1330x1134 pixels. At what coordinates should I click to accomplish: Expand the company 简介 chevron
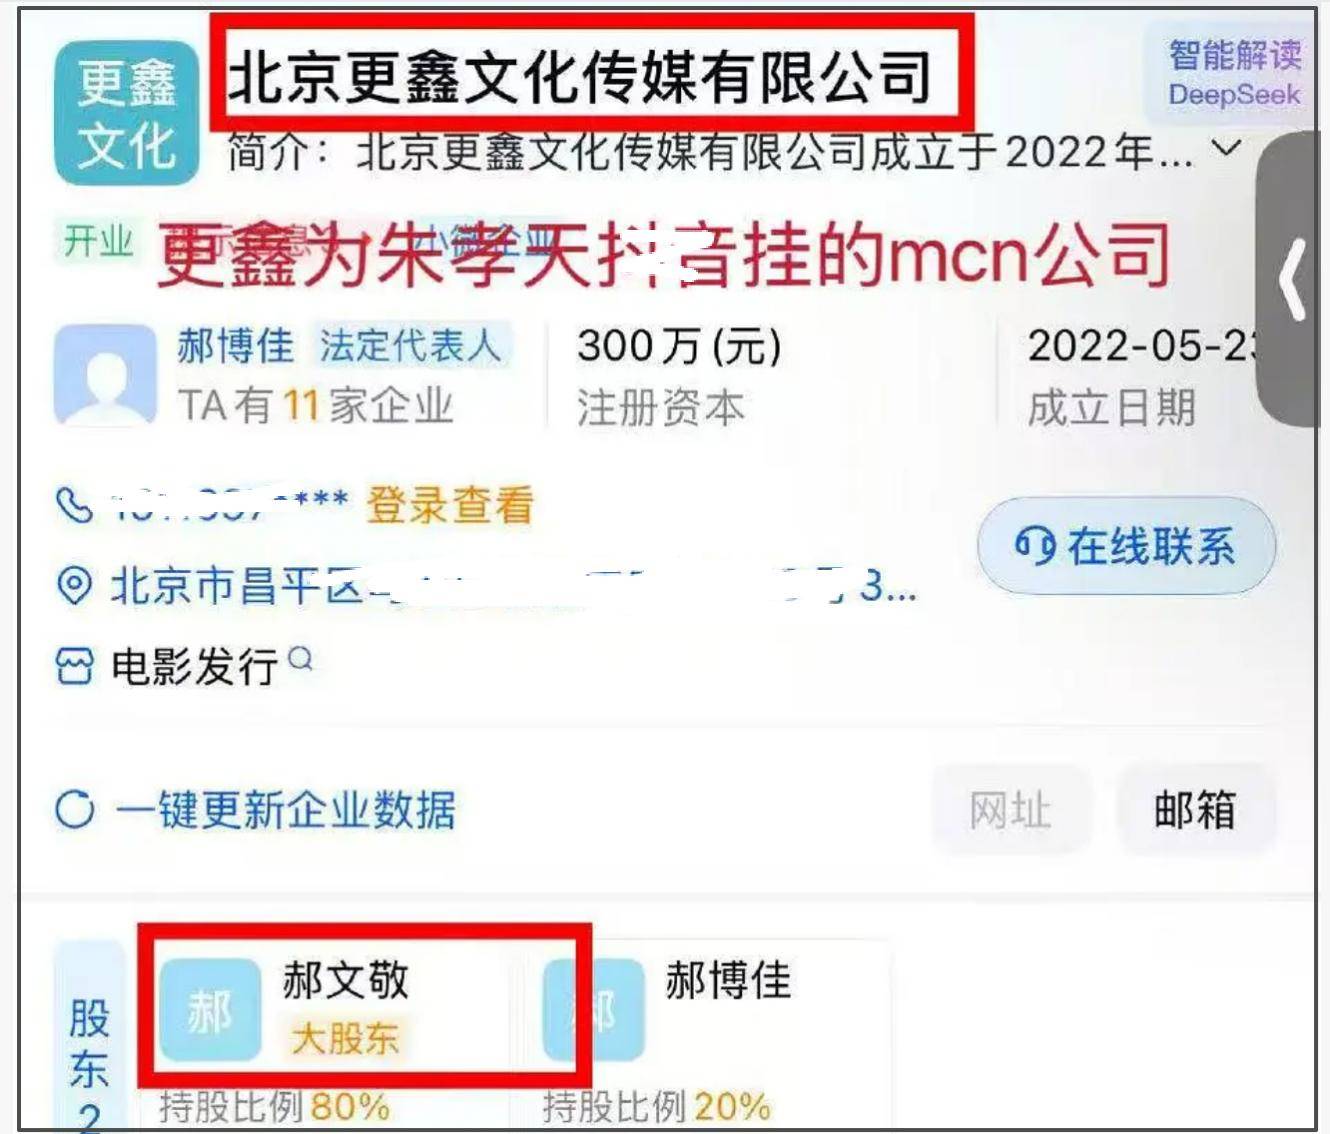[x=1226, y=150]
